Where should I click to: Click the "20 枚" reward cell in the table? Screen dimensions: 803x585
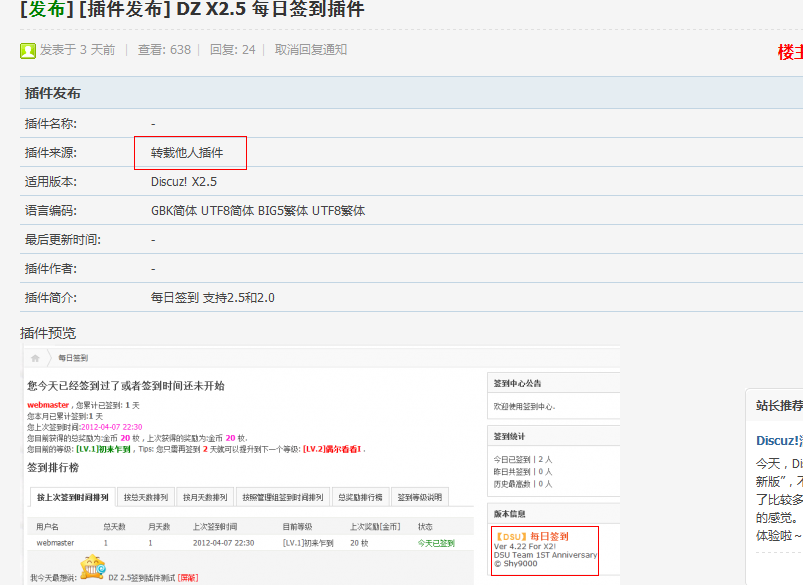coord(359,543)
